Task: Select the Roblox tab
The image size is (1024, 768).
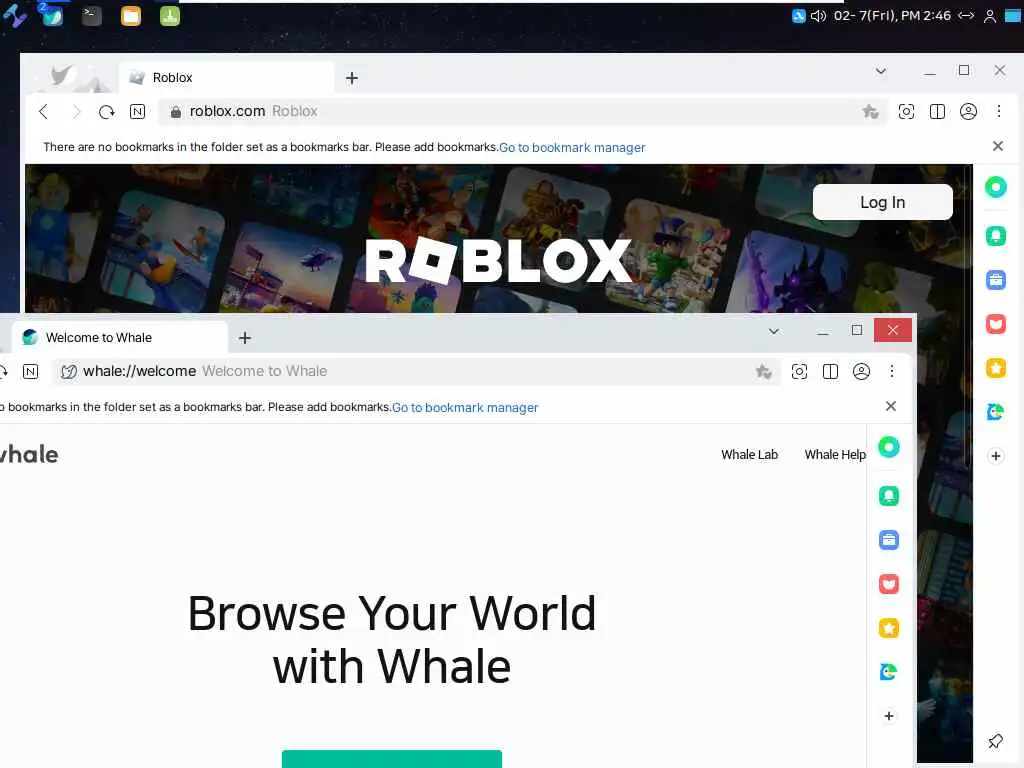Action: 226,78
